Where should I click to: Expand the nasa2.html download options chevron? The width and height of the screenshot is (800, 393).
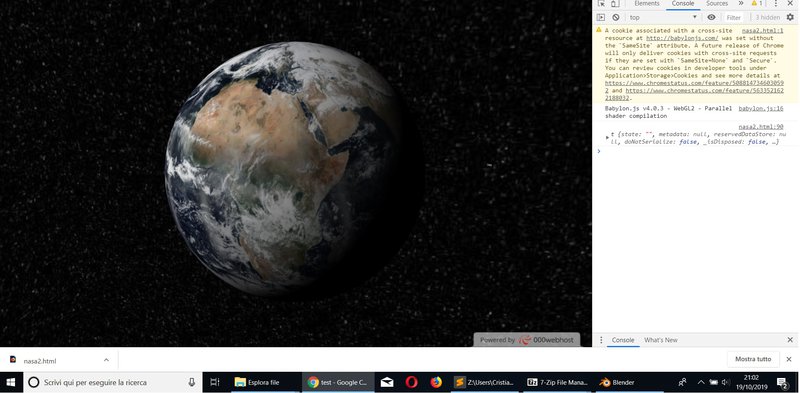(x=106, y=360)
